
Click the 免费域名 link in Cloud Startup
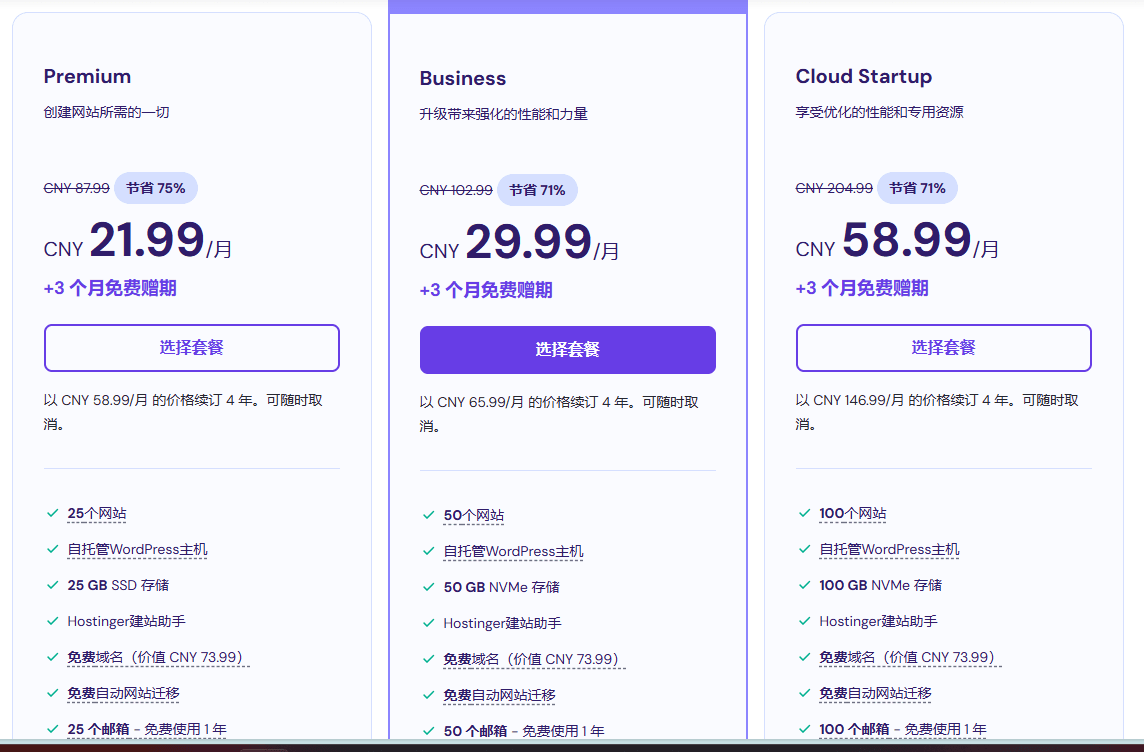[x=847, y=657]
